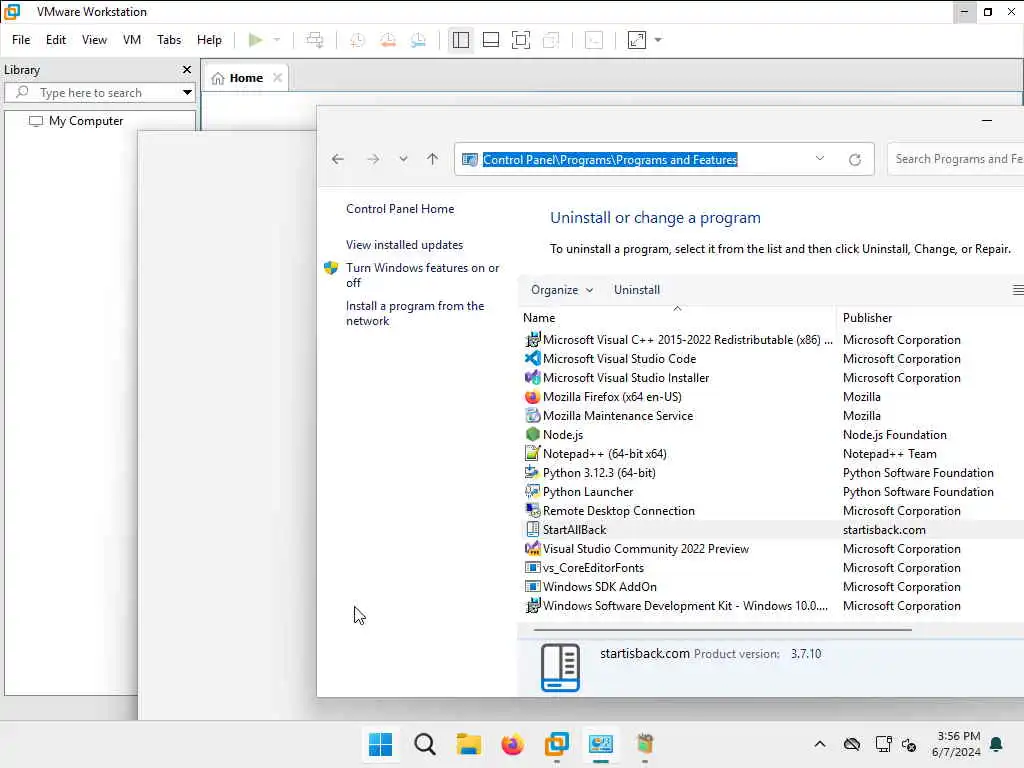Open the library search filter dropdown arrow
Viewport: 1024px width, 768px height.
(187, 93)
